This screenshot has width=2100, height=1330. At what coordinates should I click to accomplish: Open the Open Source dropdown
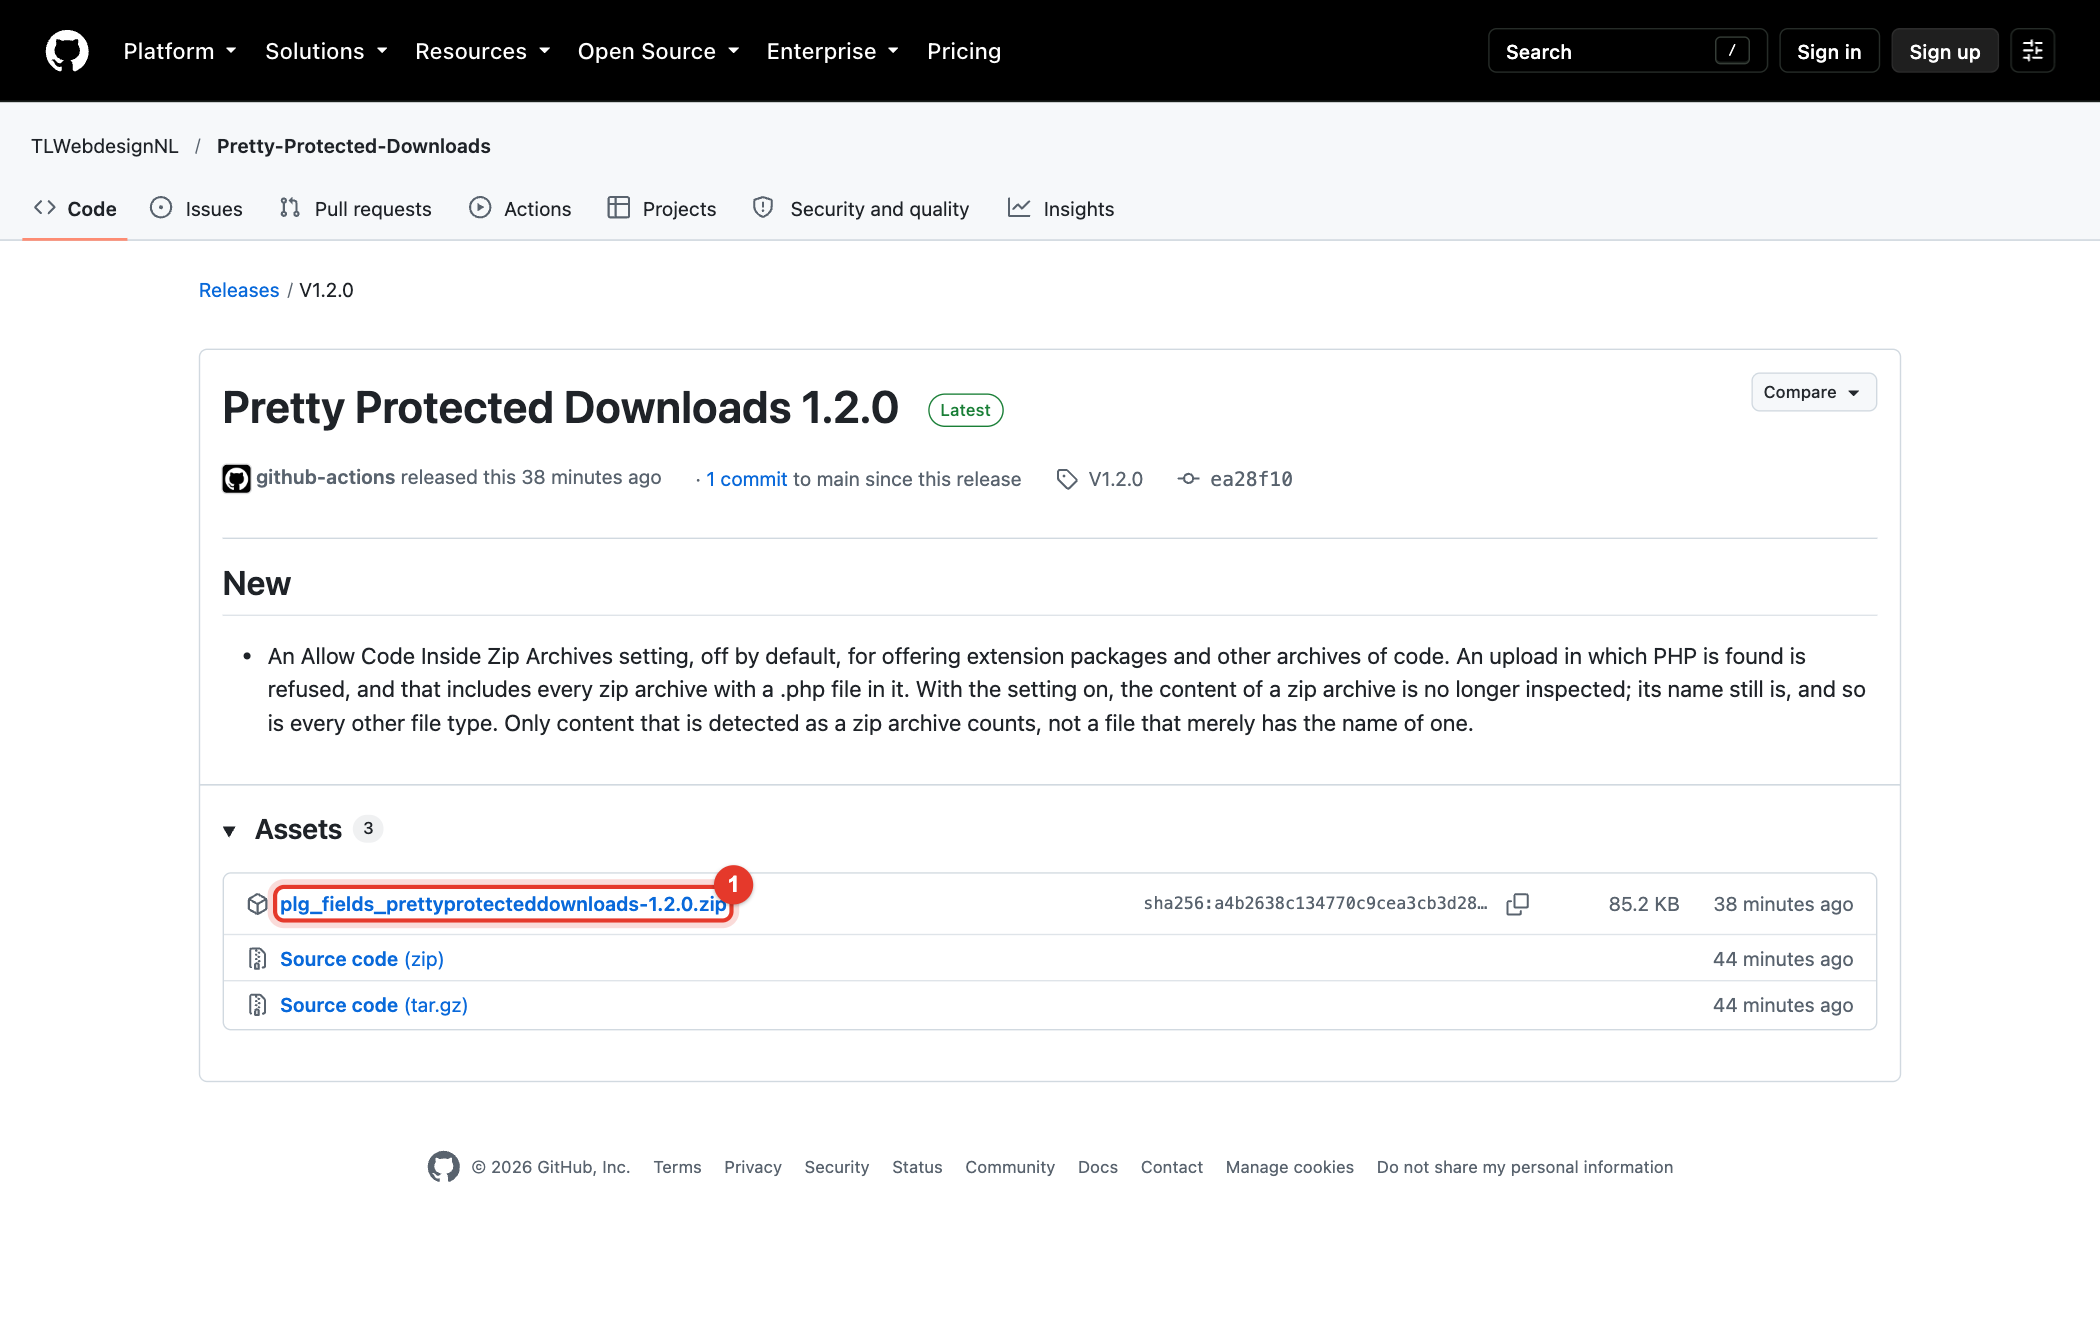(658, 51)
